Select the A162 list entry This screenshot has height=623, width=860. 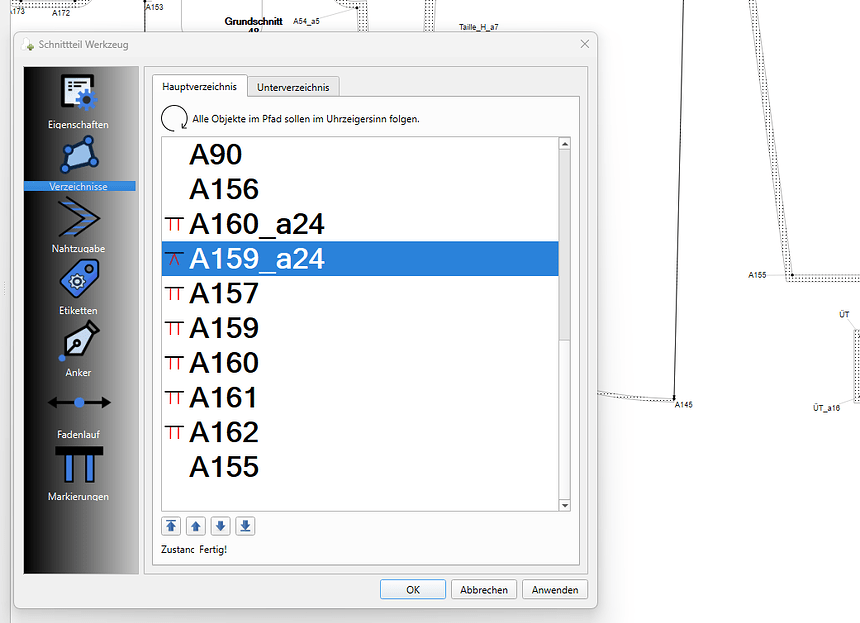click(x=360, y=432)
